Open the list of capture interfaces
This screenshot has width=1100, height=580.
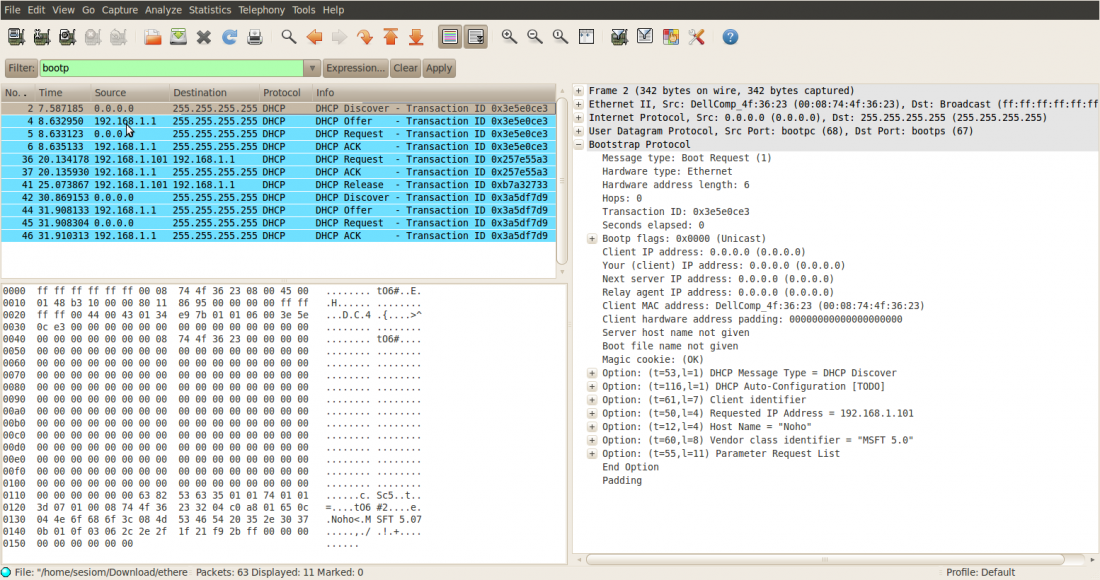pos(16,37)
